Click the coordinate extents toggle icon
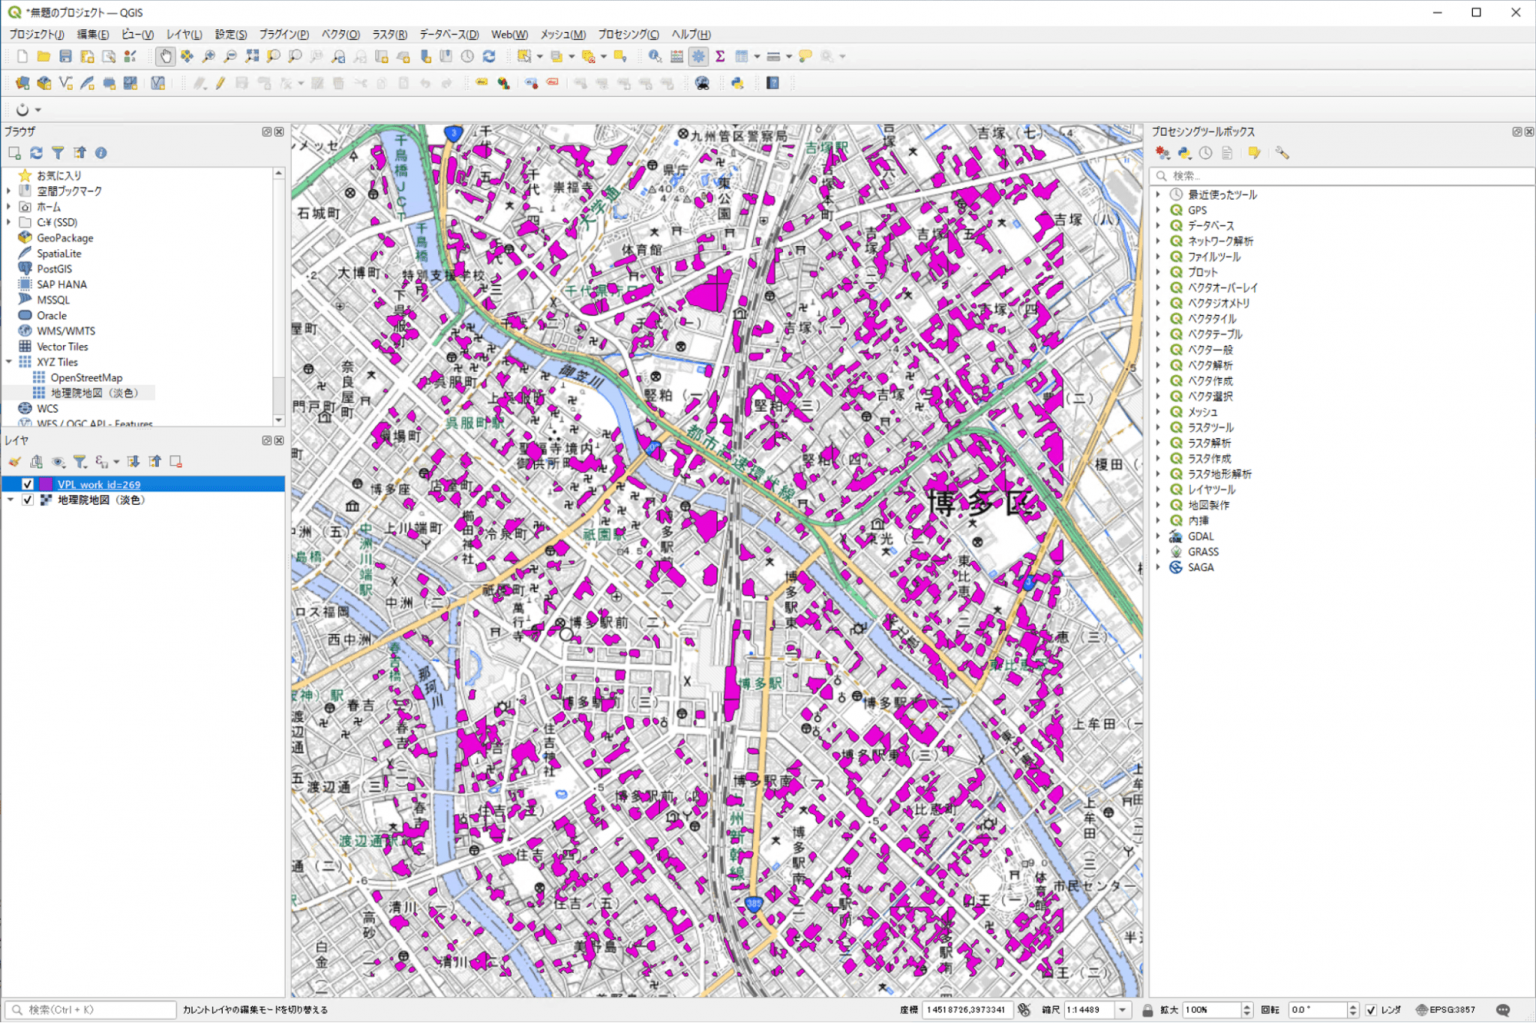The width and height of the screenshot is (1536, 1023). [x=1024, y=1010]
